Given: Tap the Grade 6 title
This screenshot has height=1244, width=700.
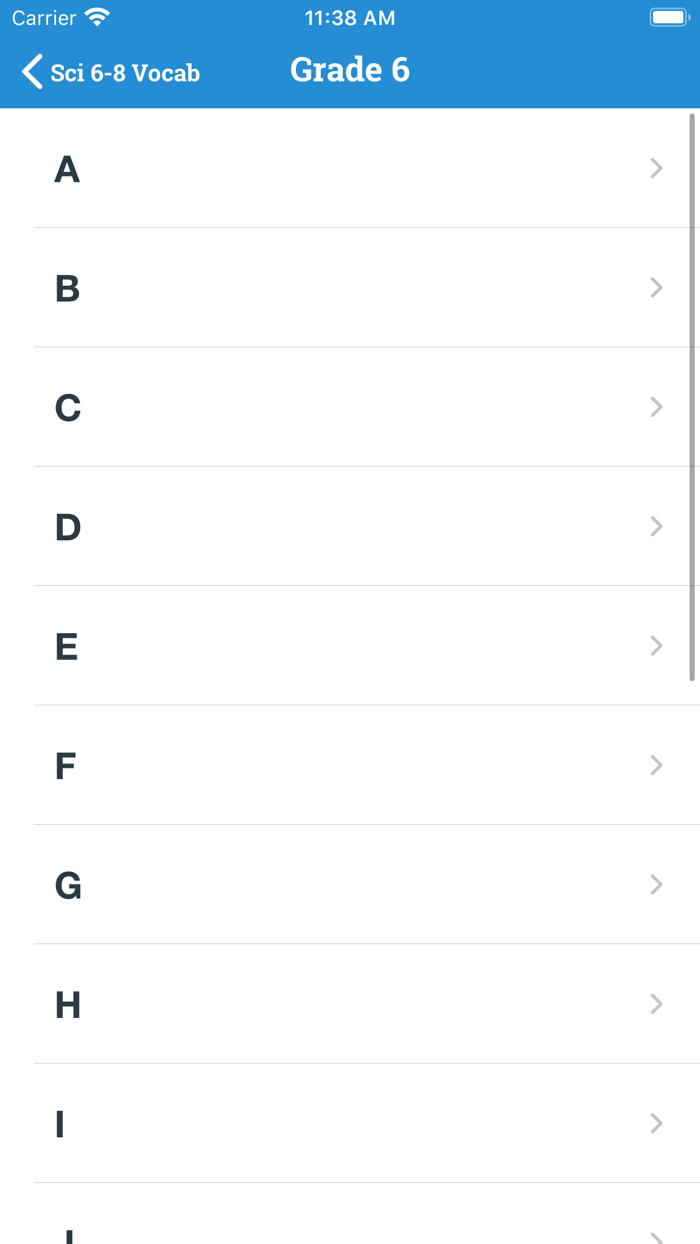Looking at the screenshot, I should pos(350,70).
